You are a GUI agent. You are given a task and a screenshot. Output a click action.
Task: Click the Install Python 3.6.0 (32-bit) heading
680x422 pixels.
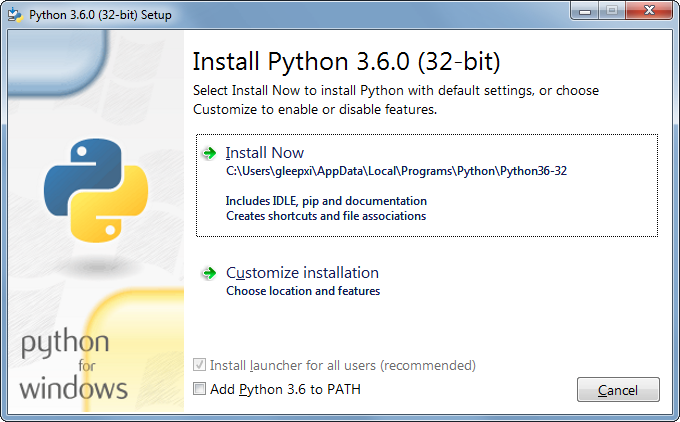[347, 62]
